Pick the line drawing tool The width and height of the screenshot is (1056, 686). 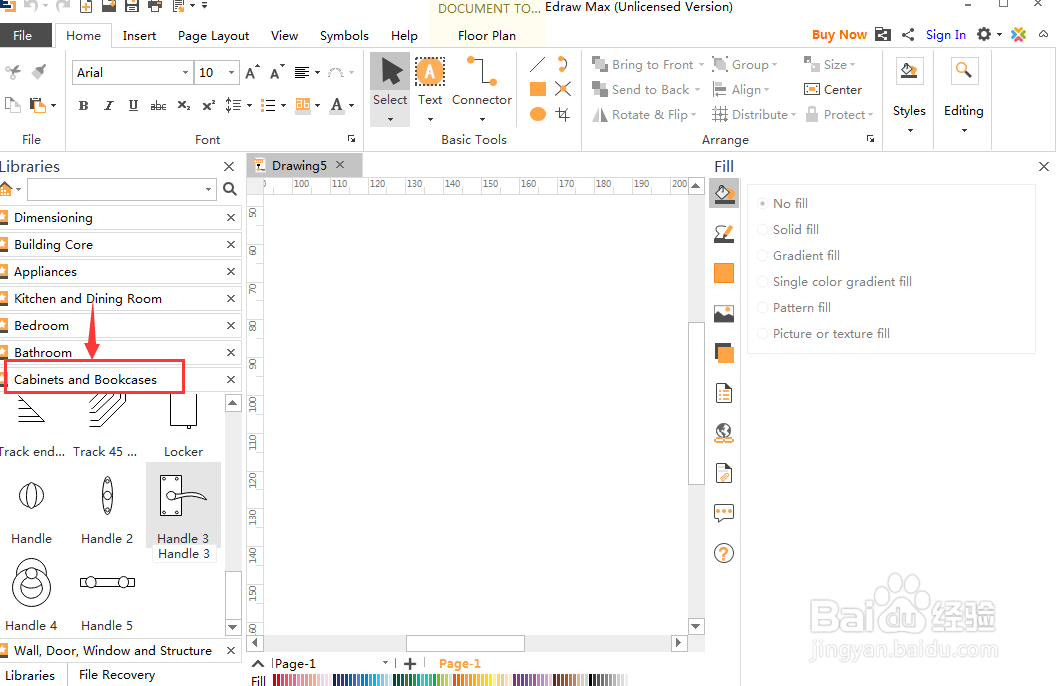[x=537, y=65]
